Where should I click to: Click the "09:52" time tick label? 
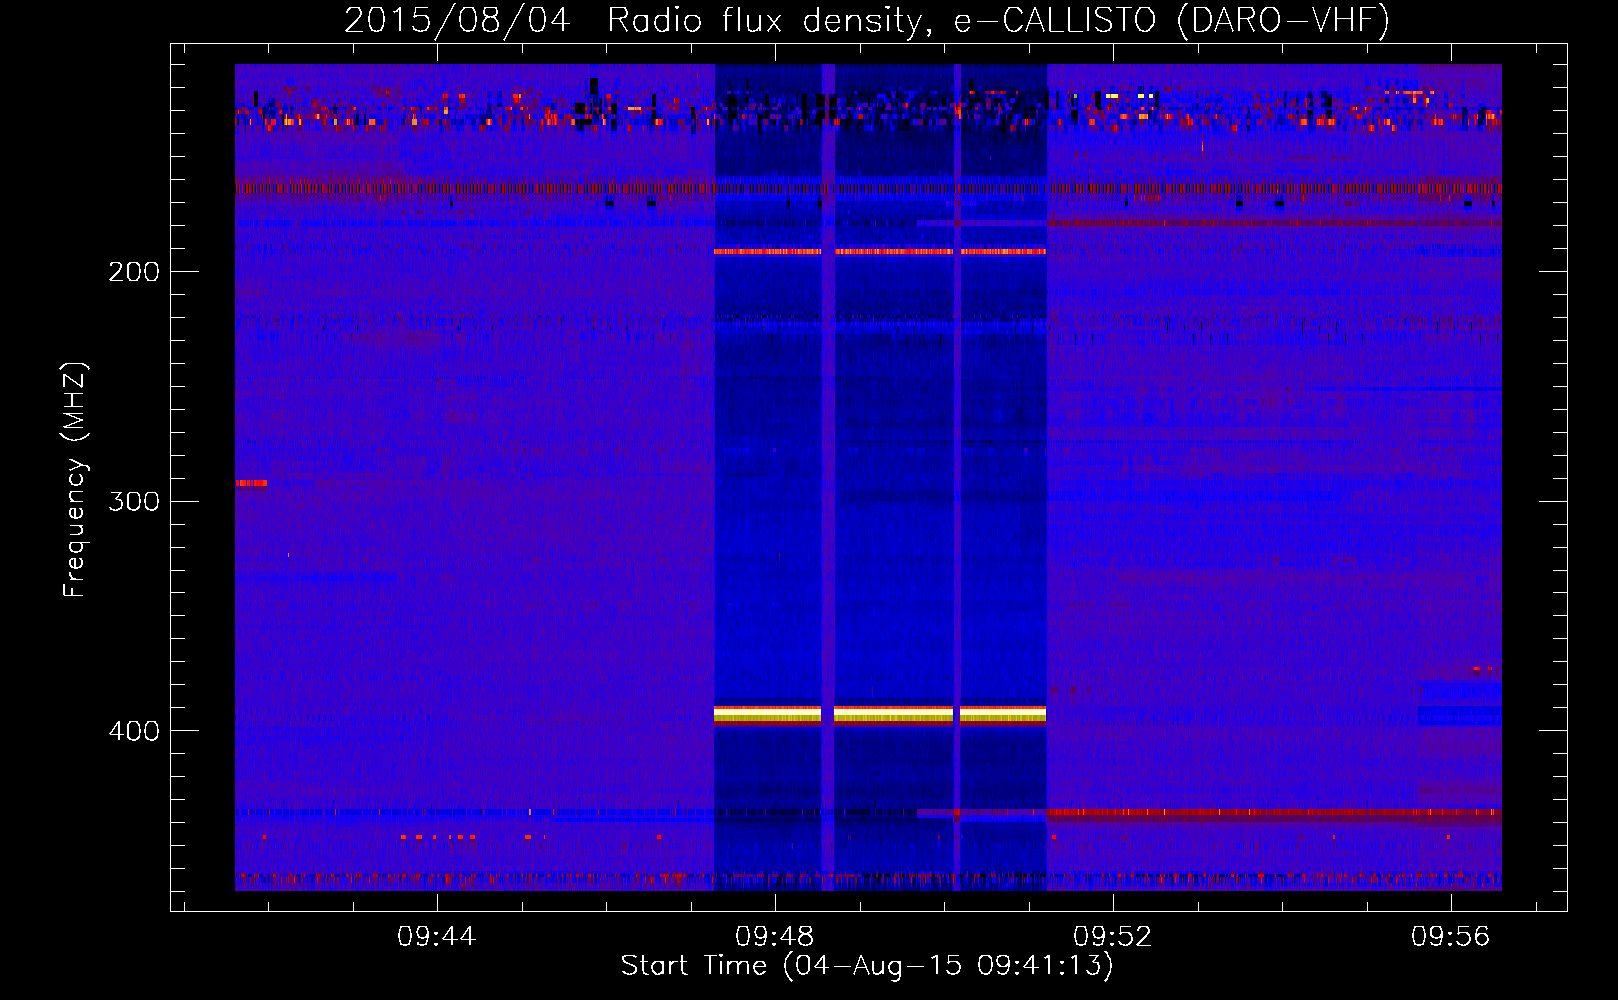1112,937
